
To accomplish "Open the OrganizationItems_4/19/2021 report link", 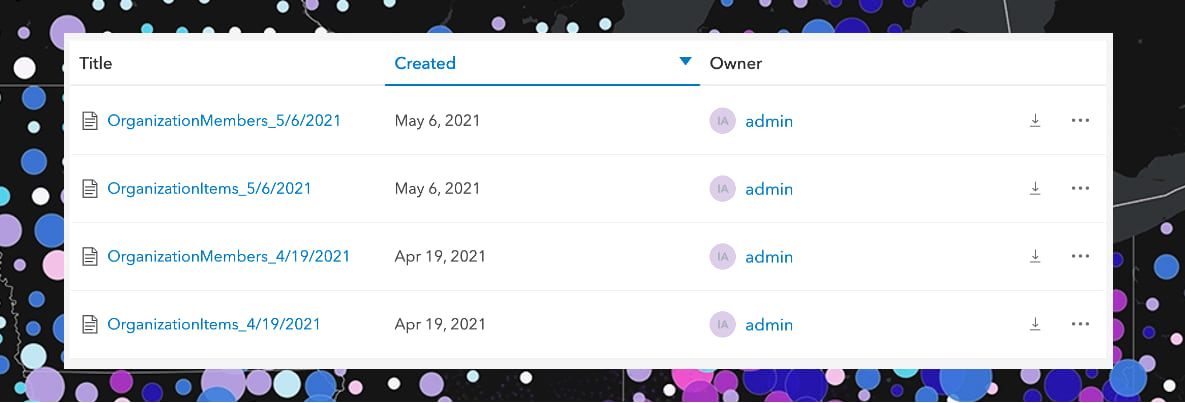I will 213,324.
